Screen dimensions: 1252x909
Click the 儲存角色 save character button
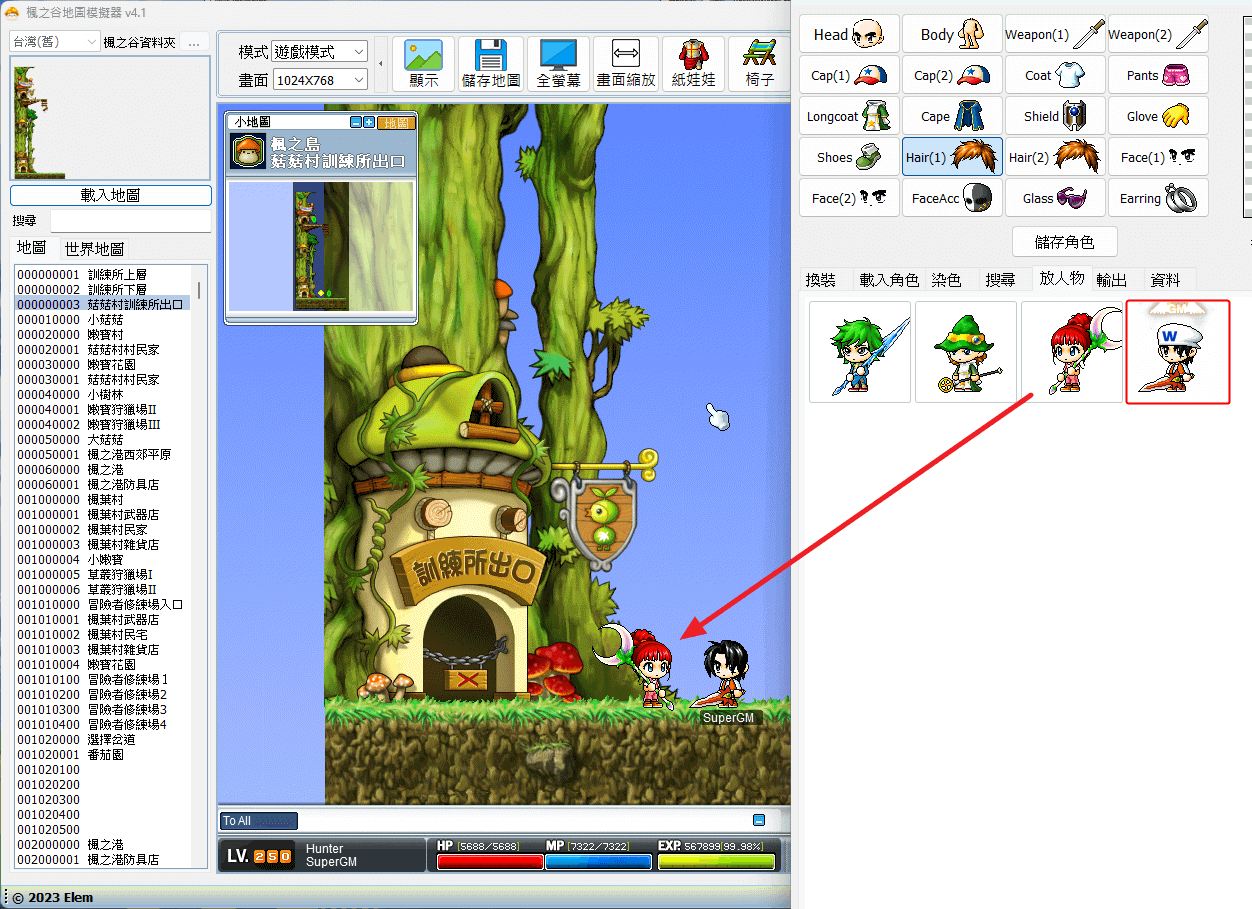[x=1064, y=241]
